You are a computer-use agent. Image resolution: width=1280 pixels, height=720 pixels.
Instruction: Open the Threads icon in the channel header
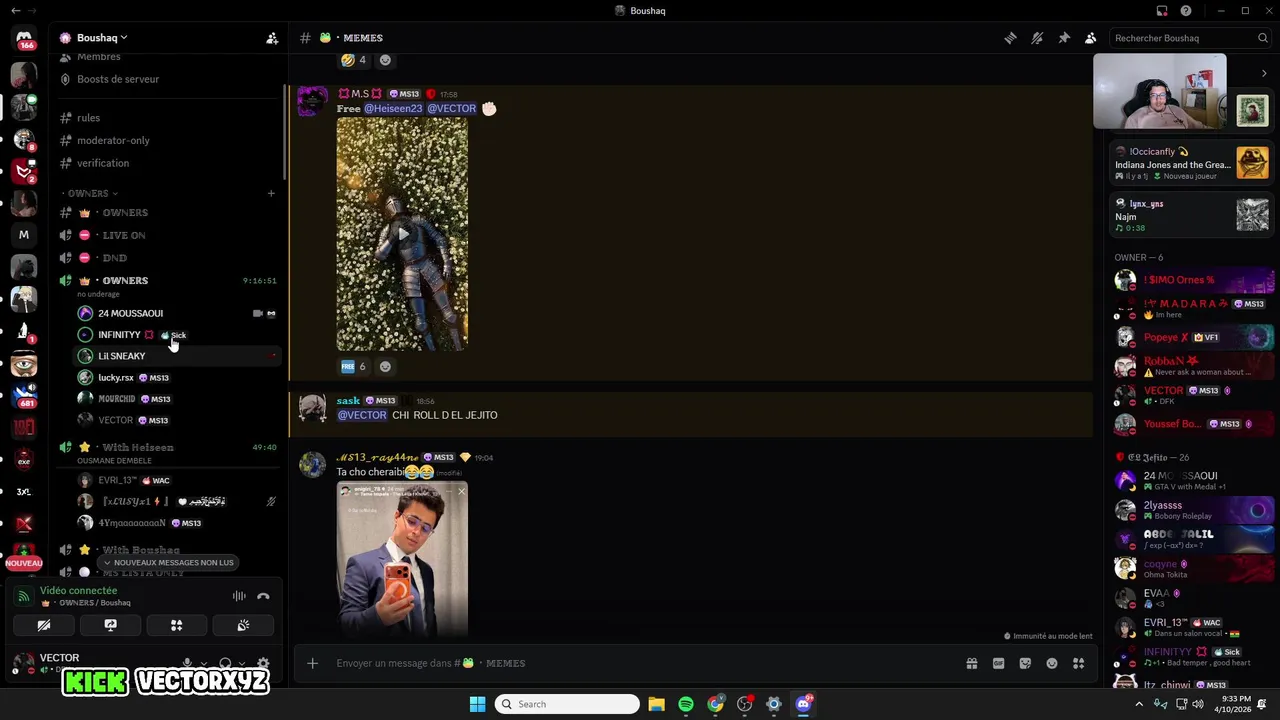point(1010,38)
